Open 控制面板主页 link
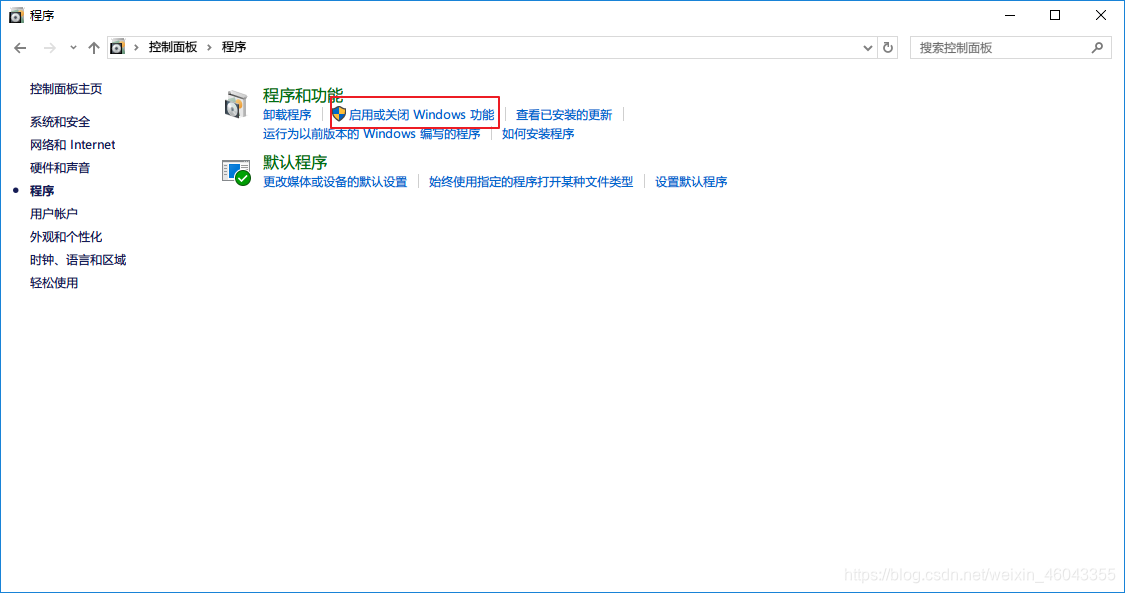Screen dimensions: 1125x593 tap(66, 89)
